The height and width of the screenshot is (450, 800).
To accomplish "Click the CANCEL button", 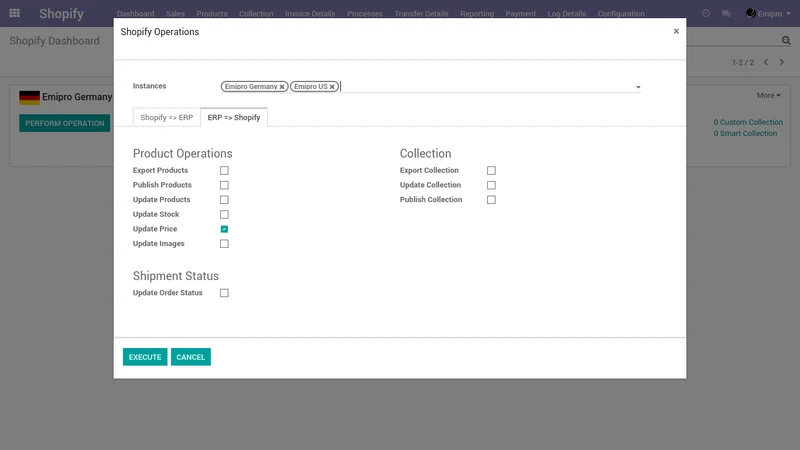I will [x=191, y=357].
